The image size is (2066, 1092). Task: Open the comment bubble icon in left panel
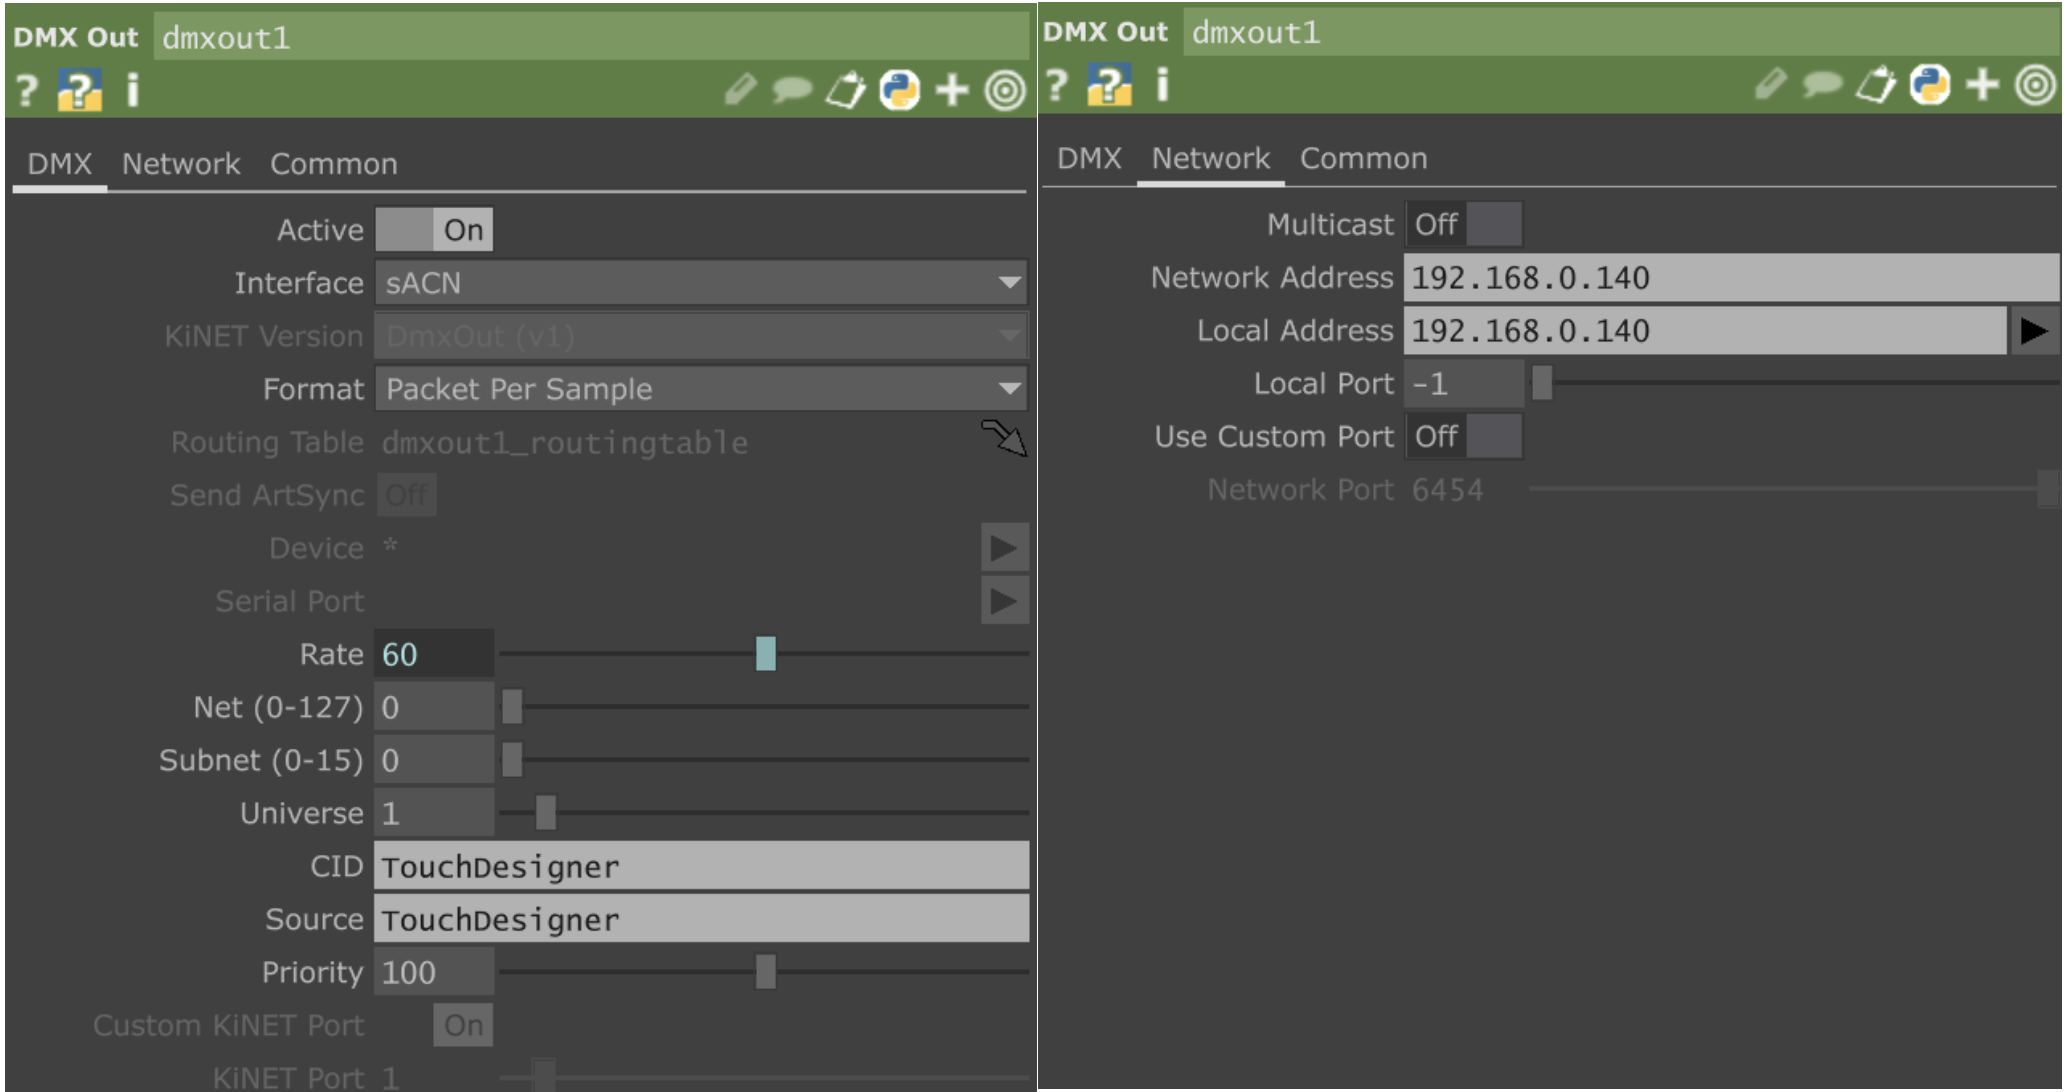pos(792,90)
